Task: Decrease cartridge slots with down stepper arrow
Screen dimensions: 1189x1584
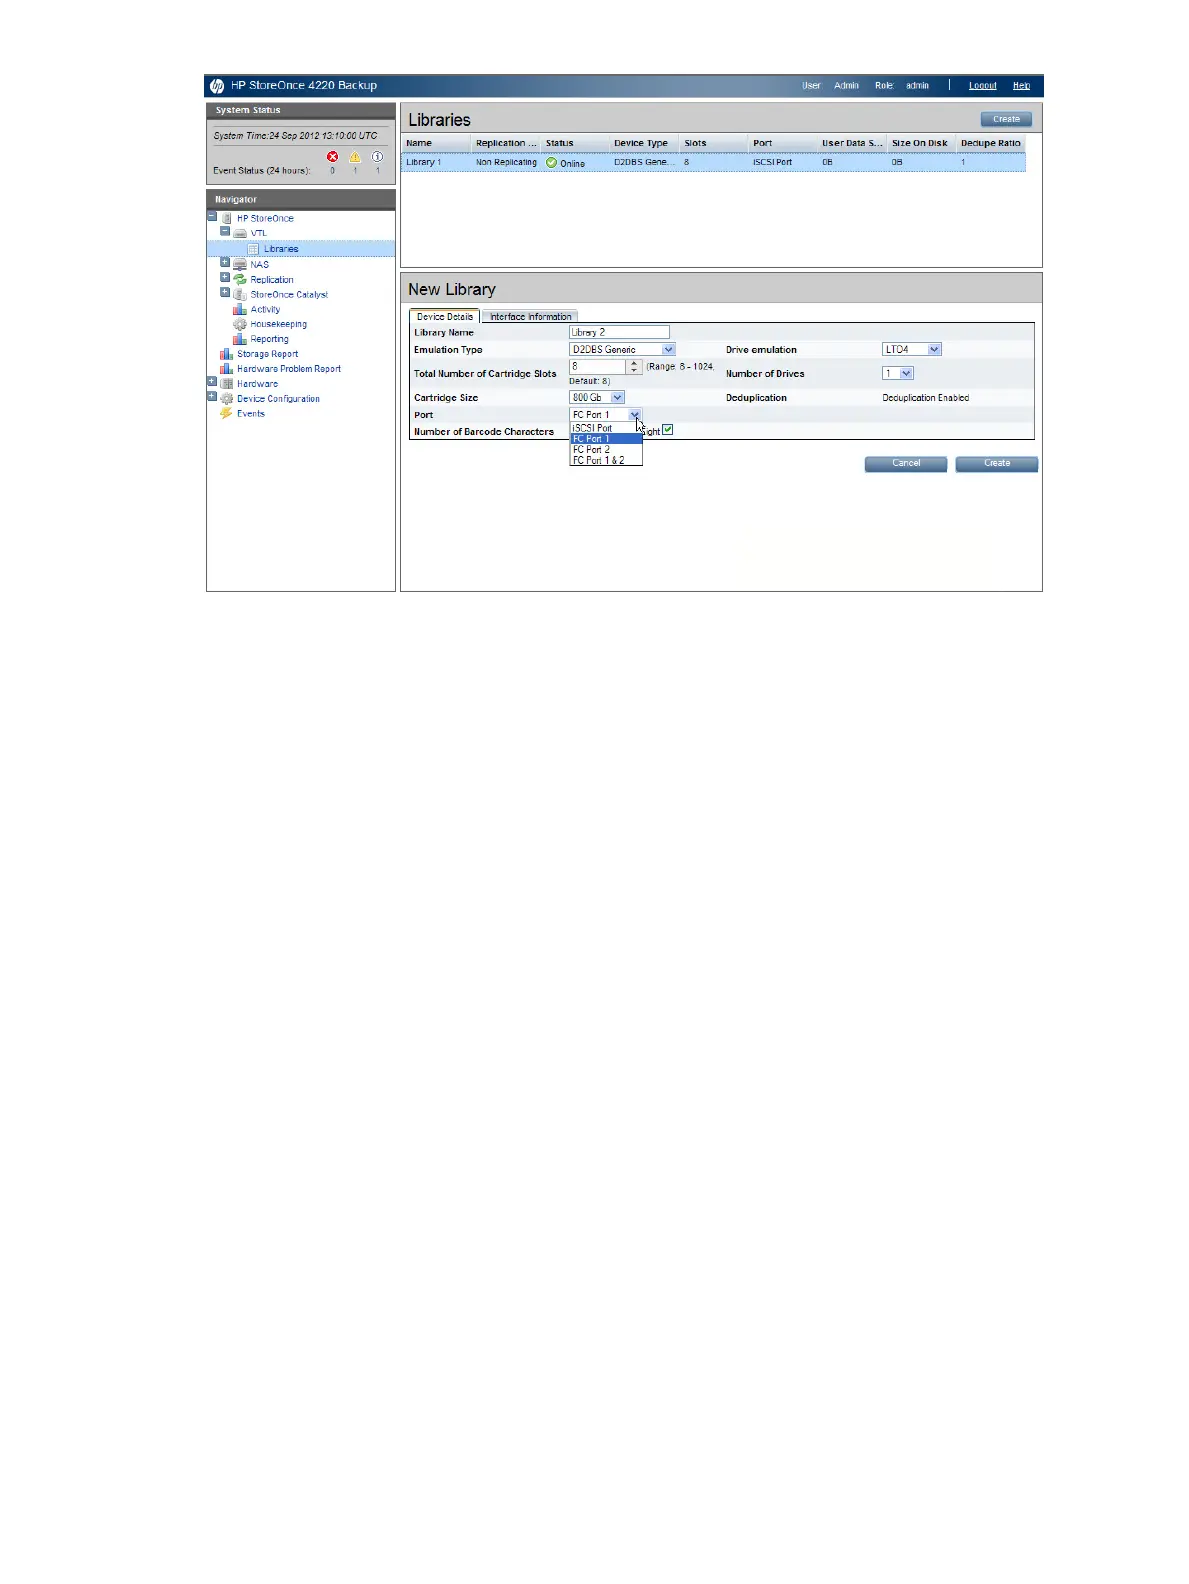Action: tap(634, 371)
